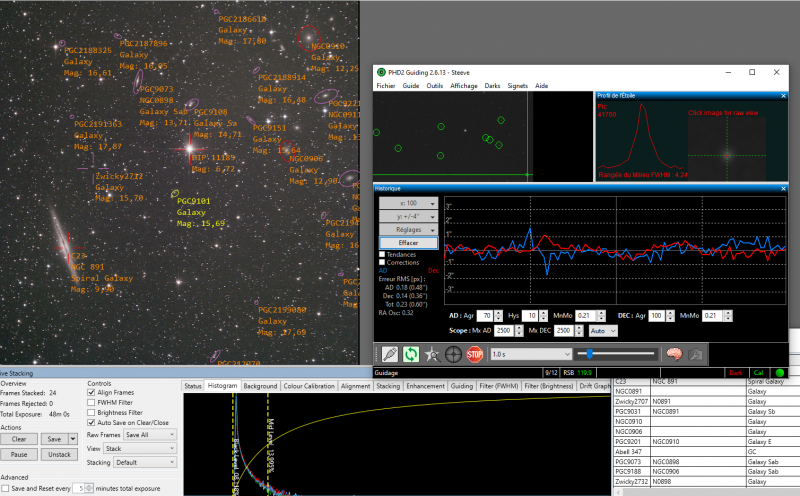Open the y: +/-4" scale dropdown

(x=408, y=216)
